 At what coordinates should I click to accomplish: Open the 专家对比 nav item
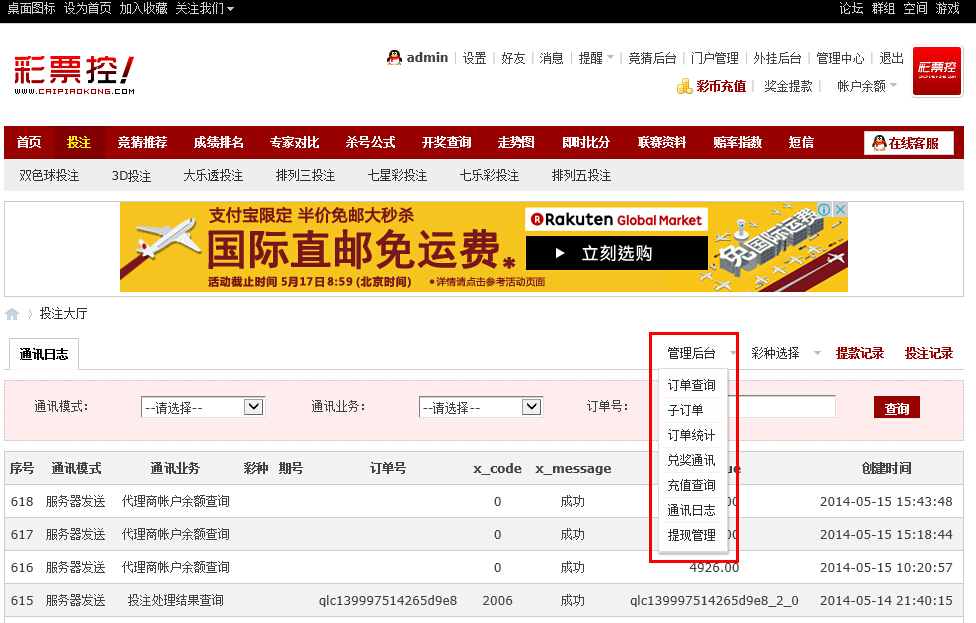(x=294, y=143)
